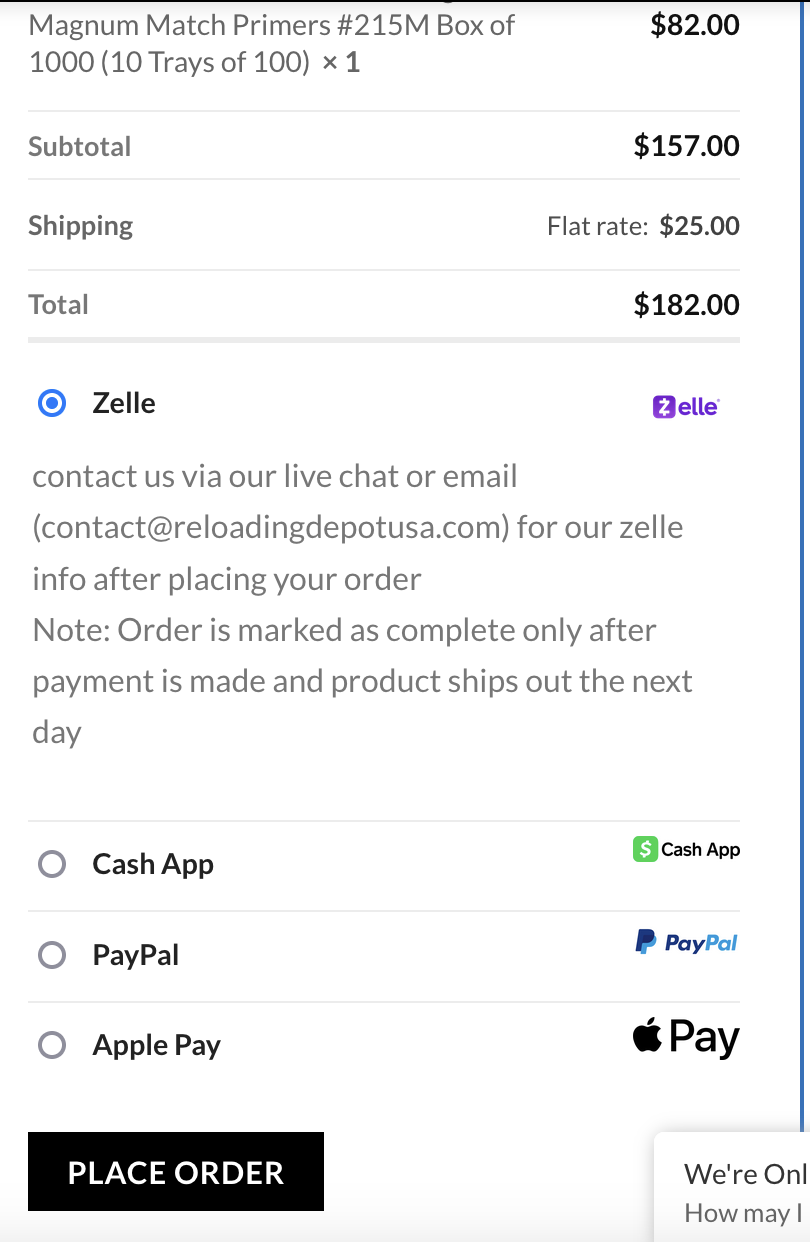810x1242 pixels.
Task: Open the We're Online chat widget
Action: click(x=745, y=1173)
